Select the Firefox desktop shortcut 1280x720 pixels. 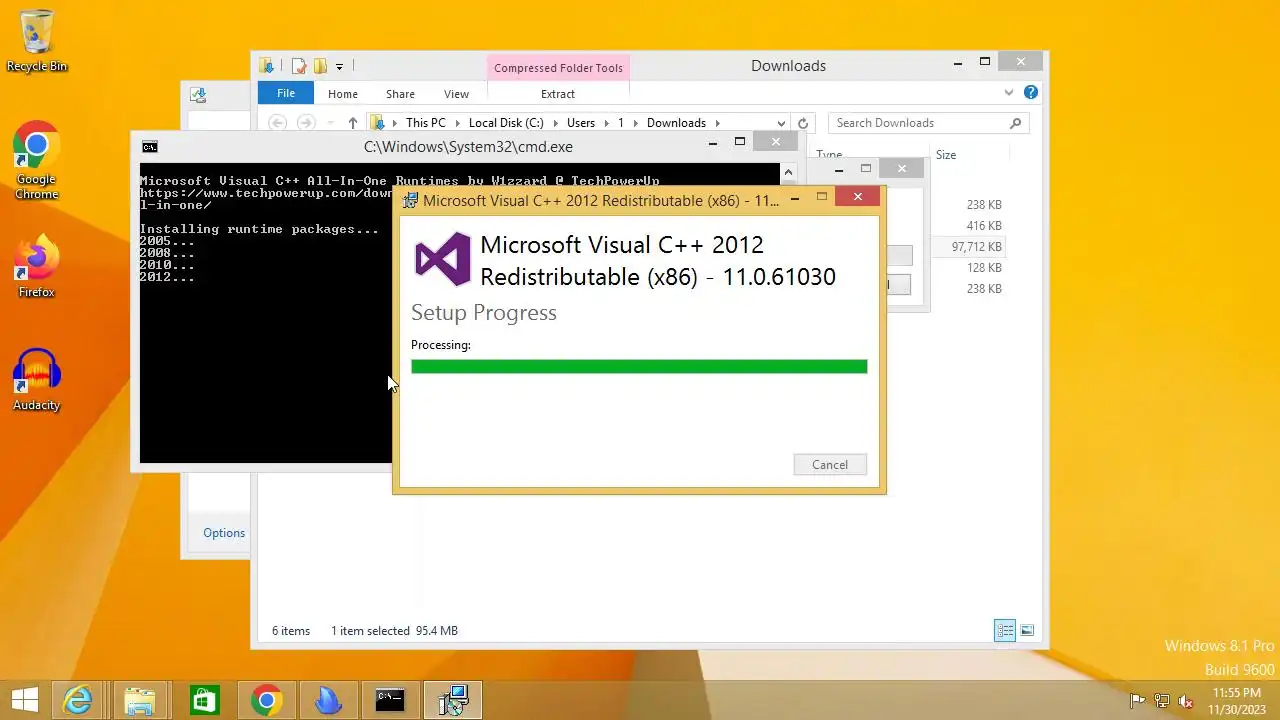click(37, 266)
